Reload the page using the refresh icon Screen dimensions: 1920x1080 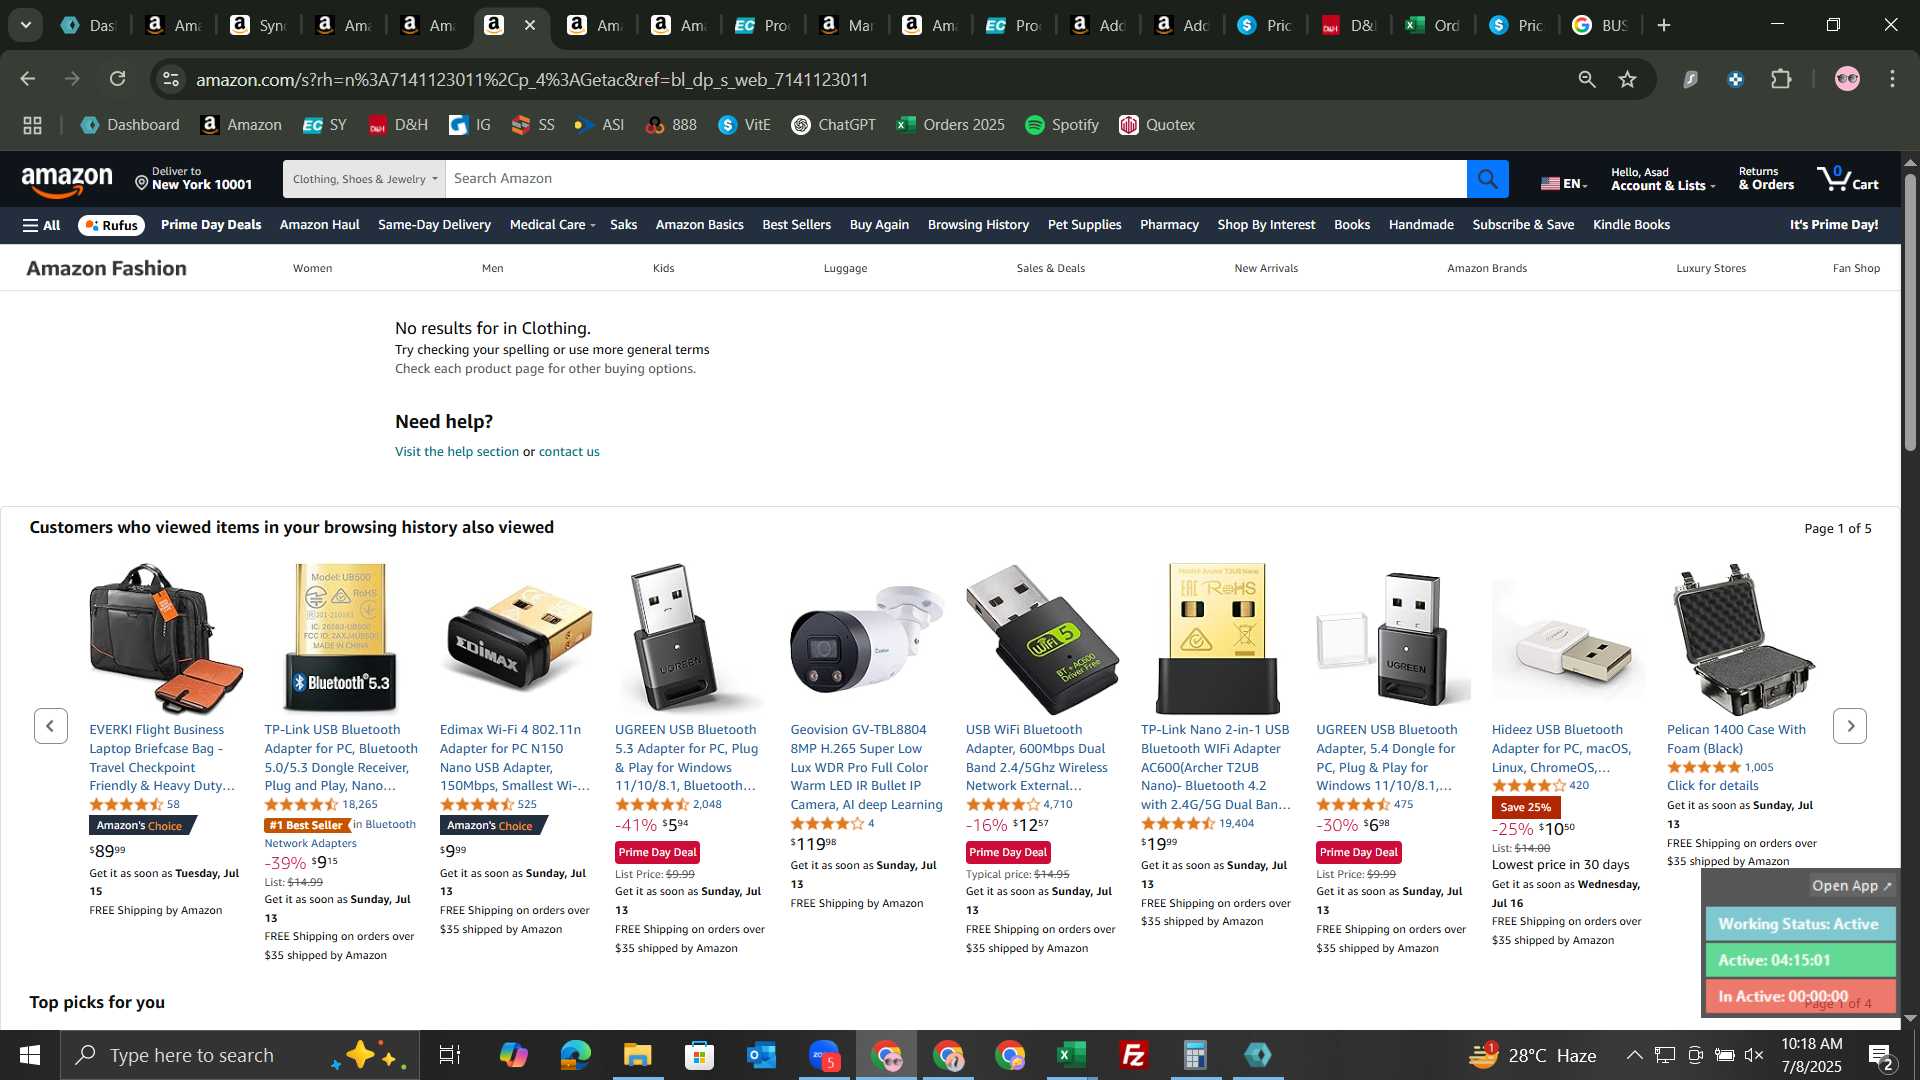point(117,79)
